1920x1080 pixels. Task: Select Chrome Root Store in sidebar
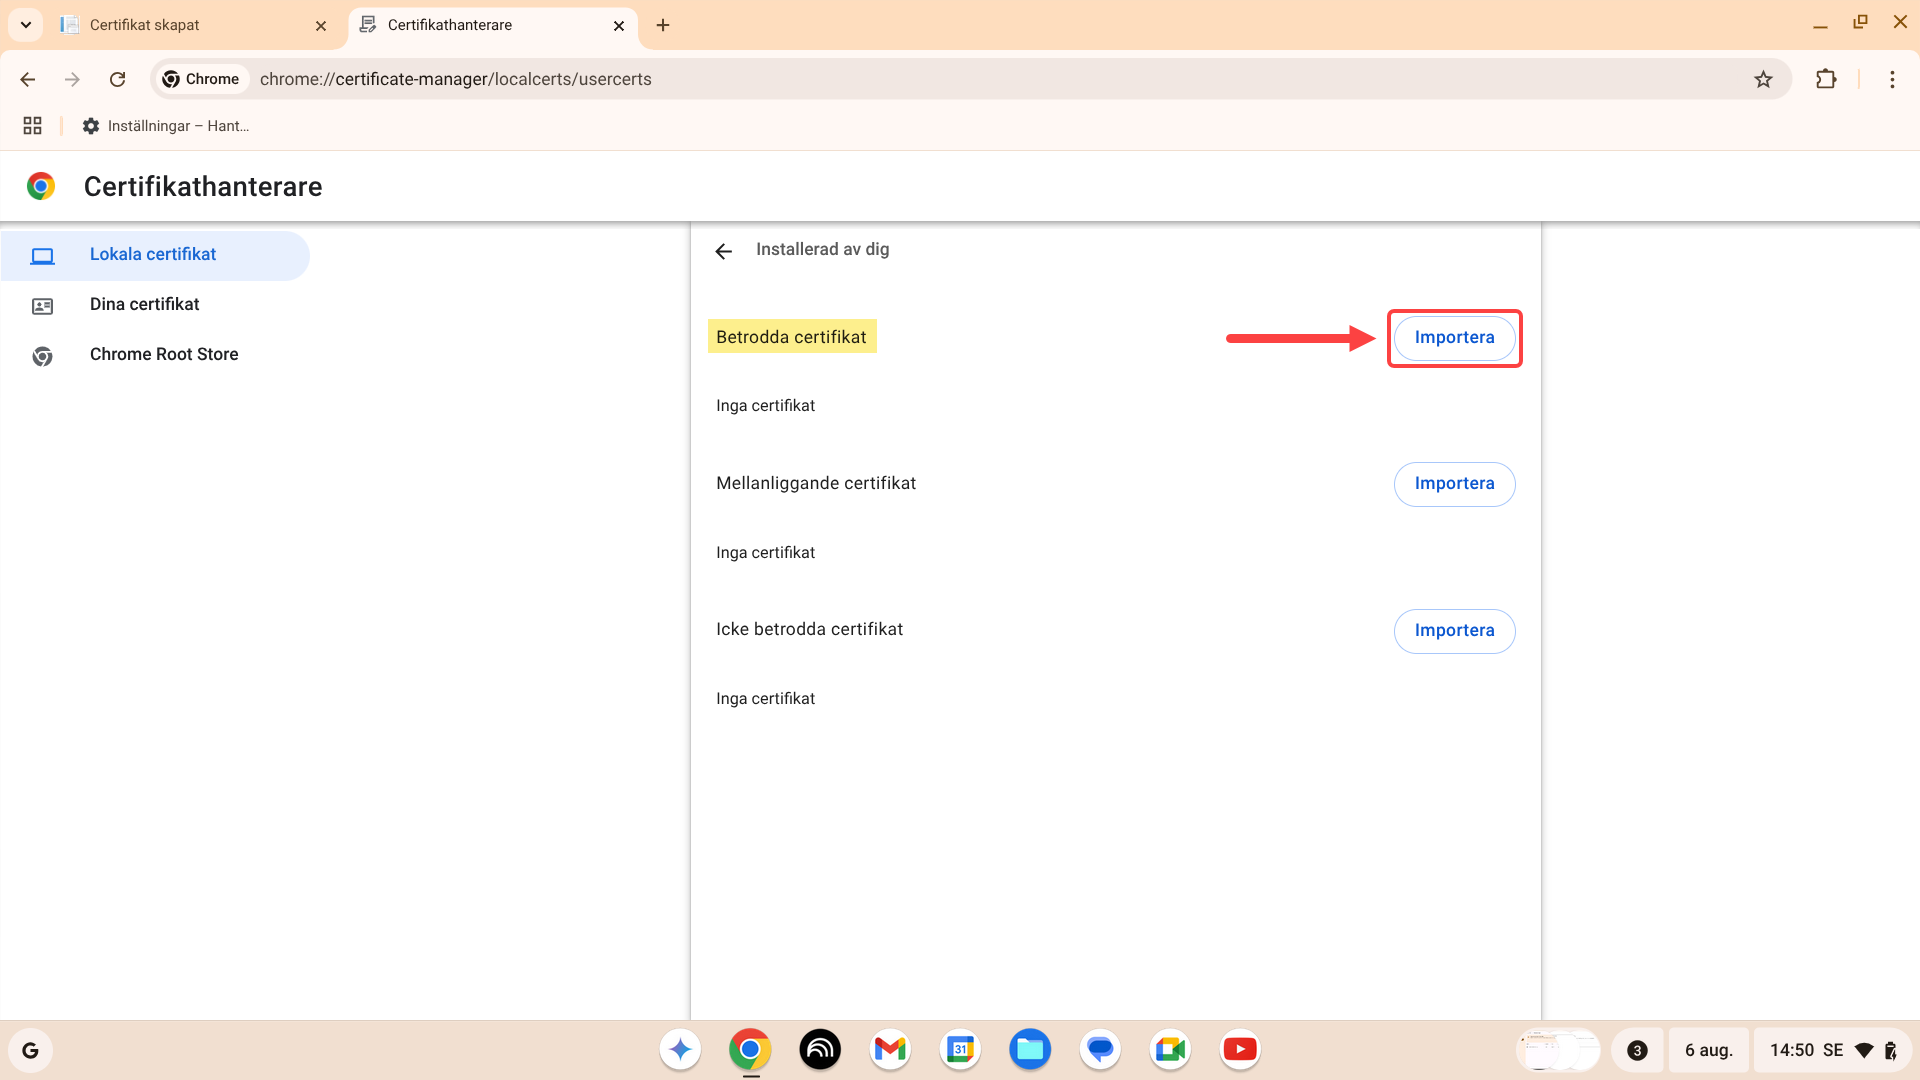(x=164, y=354)
